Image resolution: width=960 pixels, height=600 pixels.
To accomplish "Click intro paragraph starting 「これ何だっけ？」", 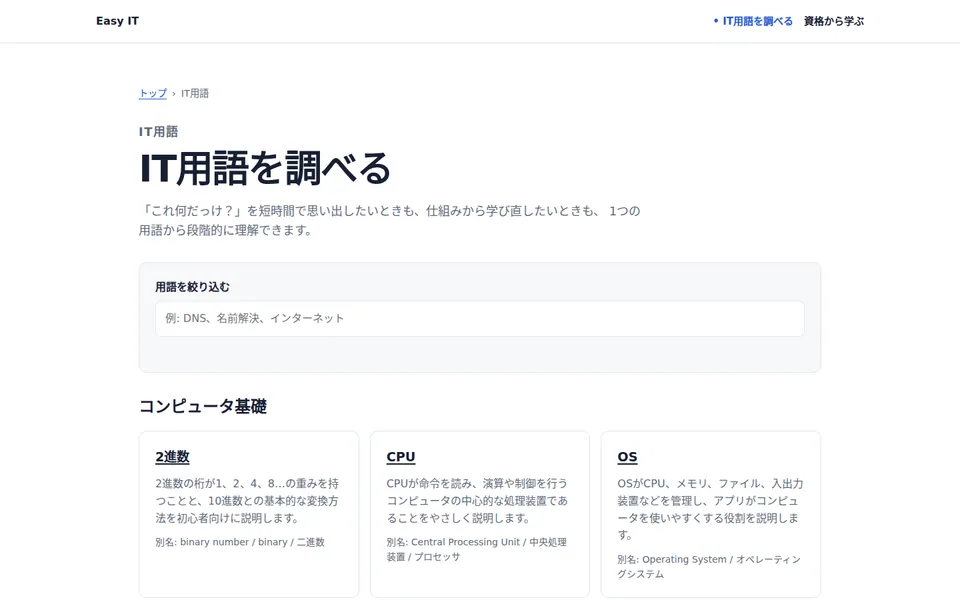I will (x=389, y=220).
